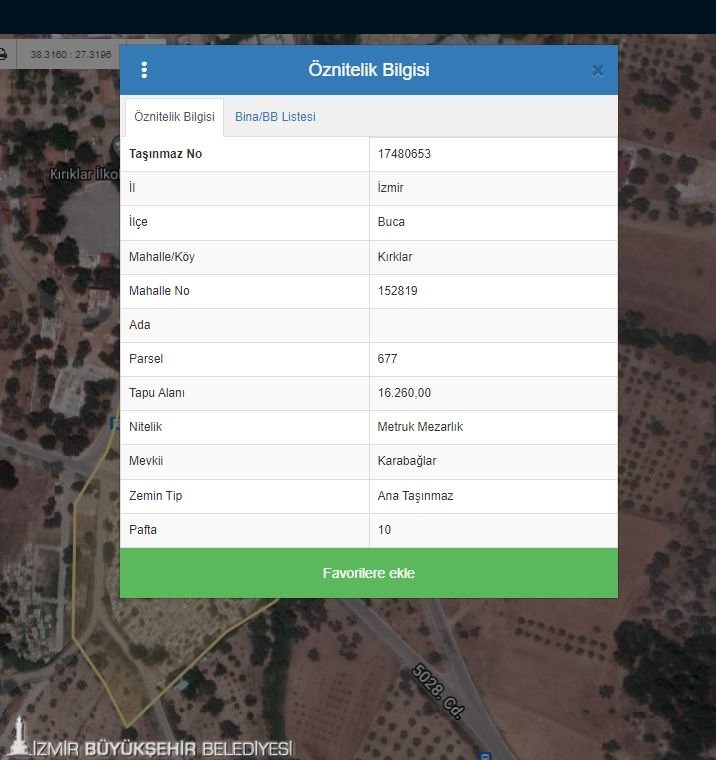Close the Öznitelik Bilgisi dialog
The image size is (716, 760).
[597, 70]
